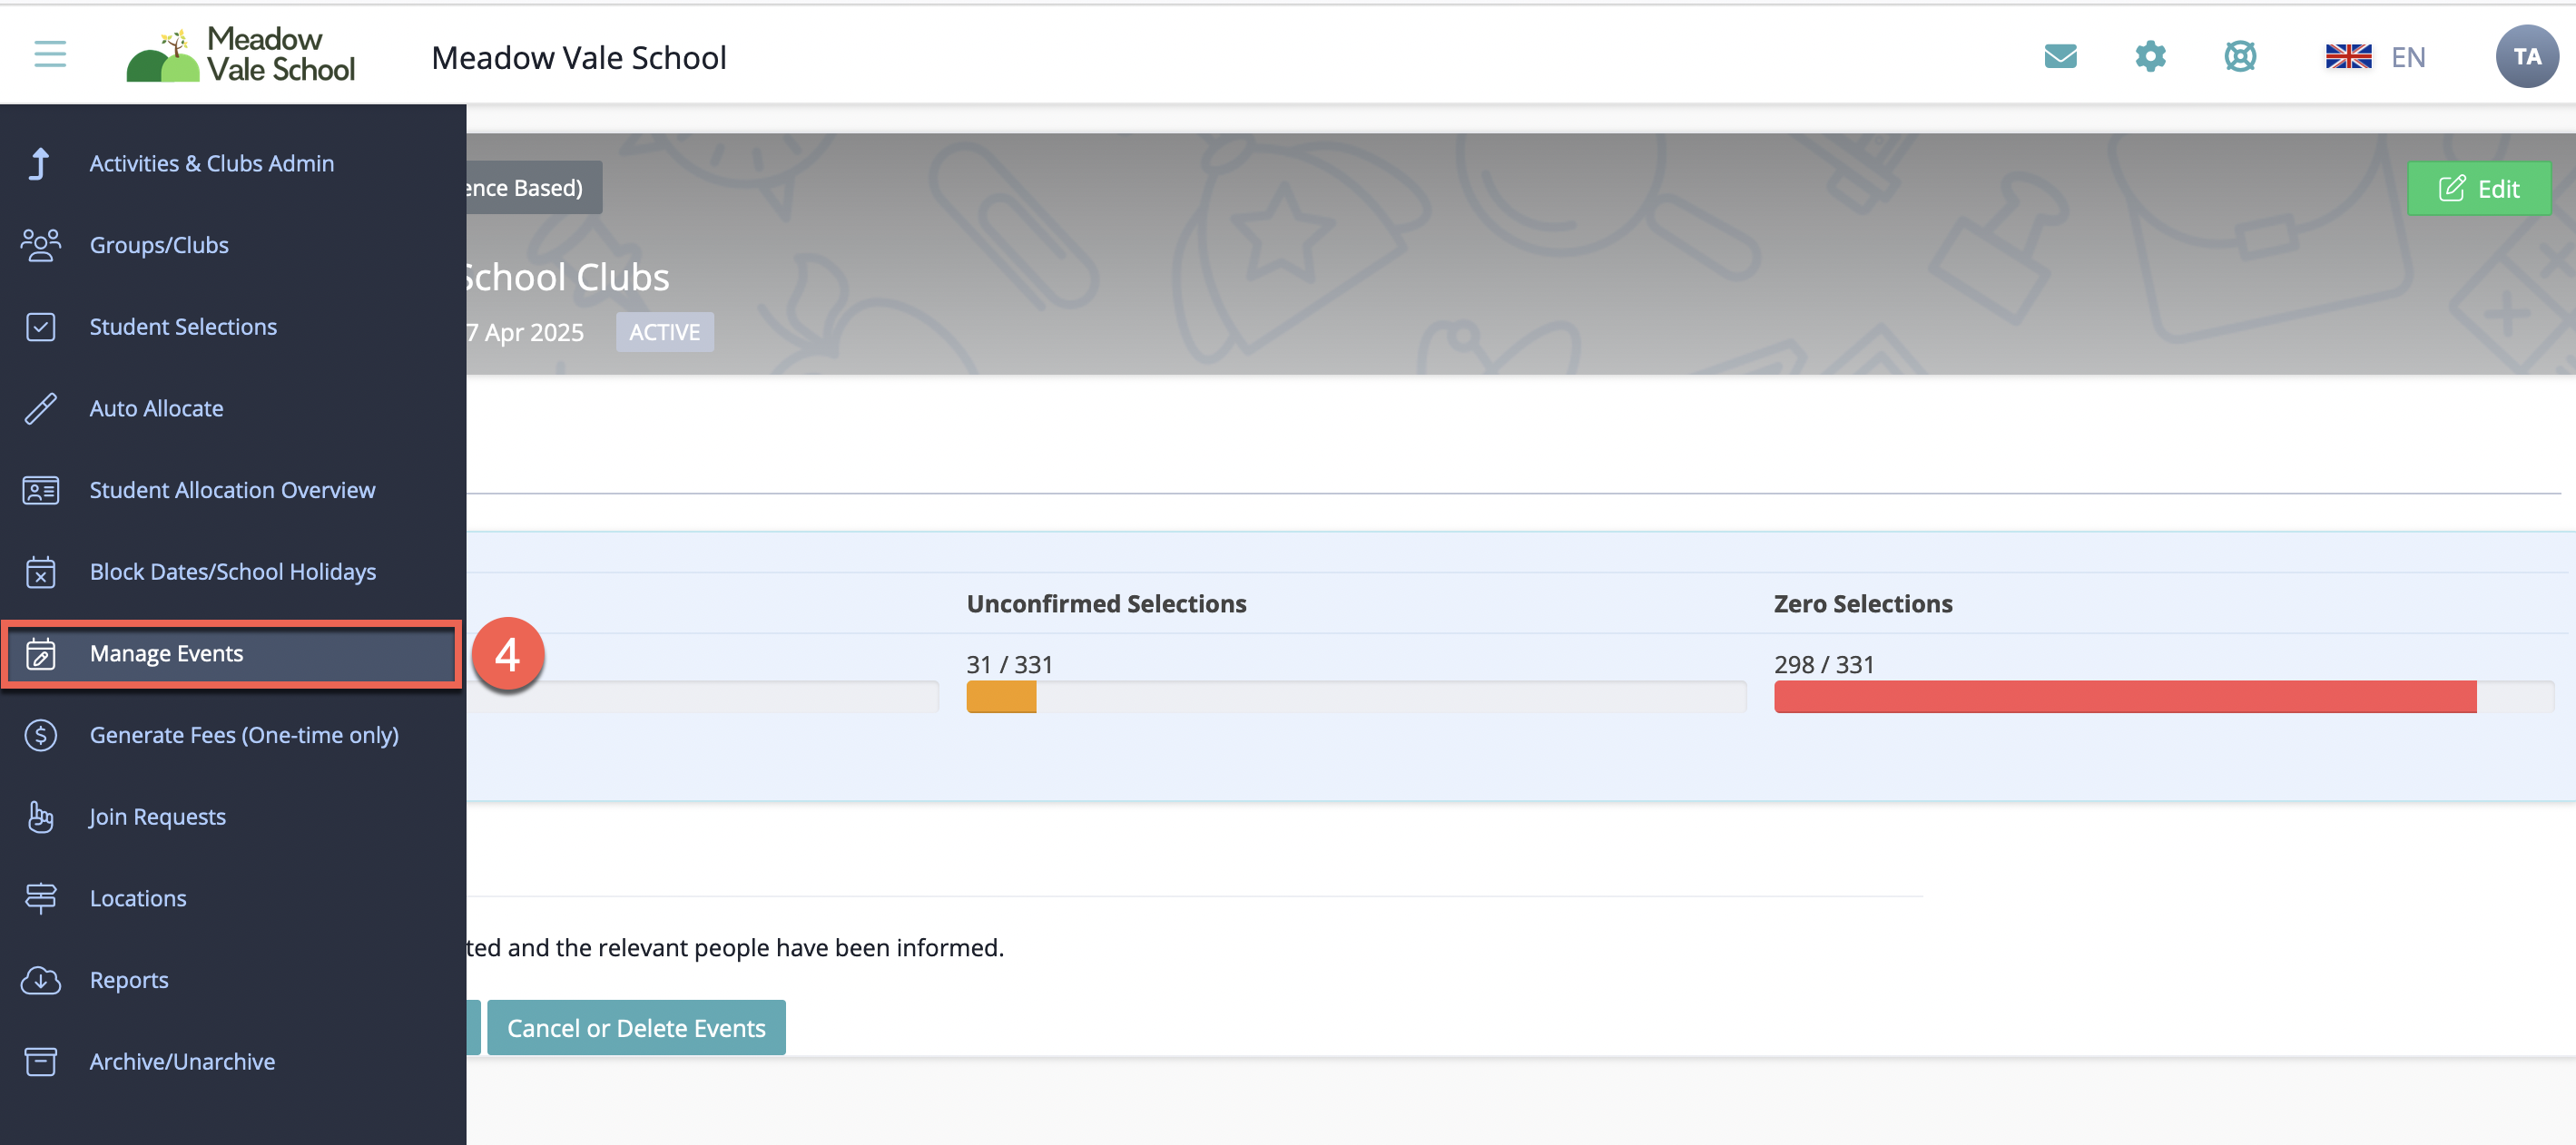Click the Meadow Vale School logo
The width and height of the screenshot is (2576, 1145).
point(241,55)
